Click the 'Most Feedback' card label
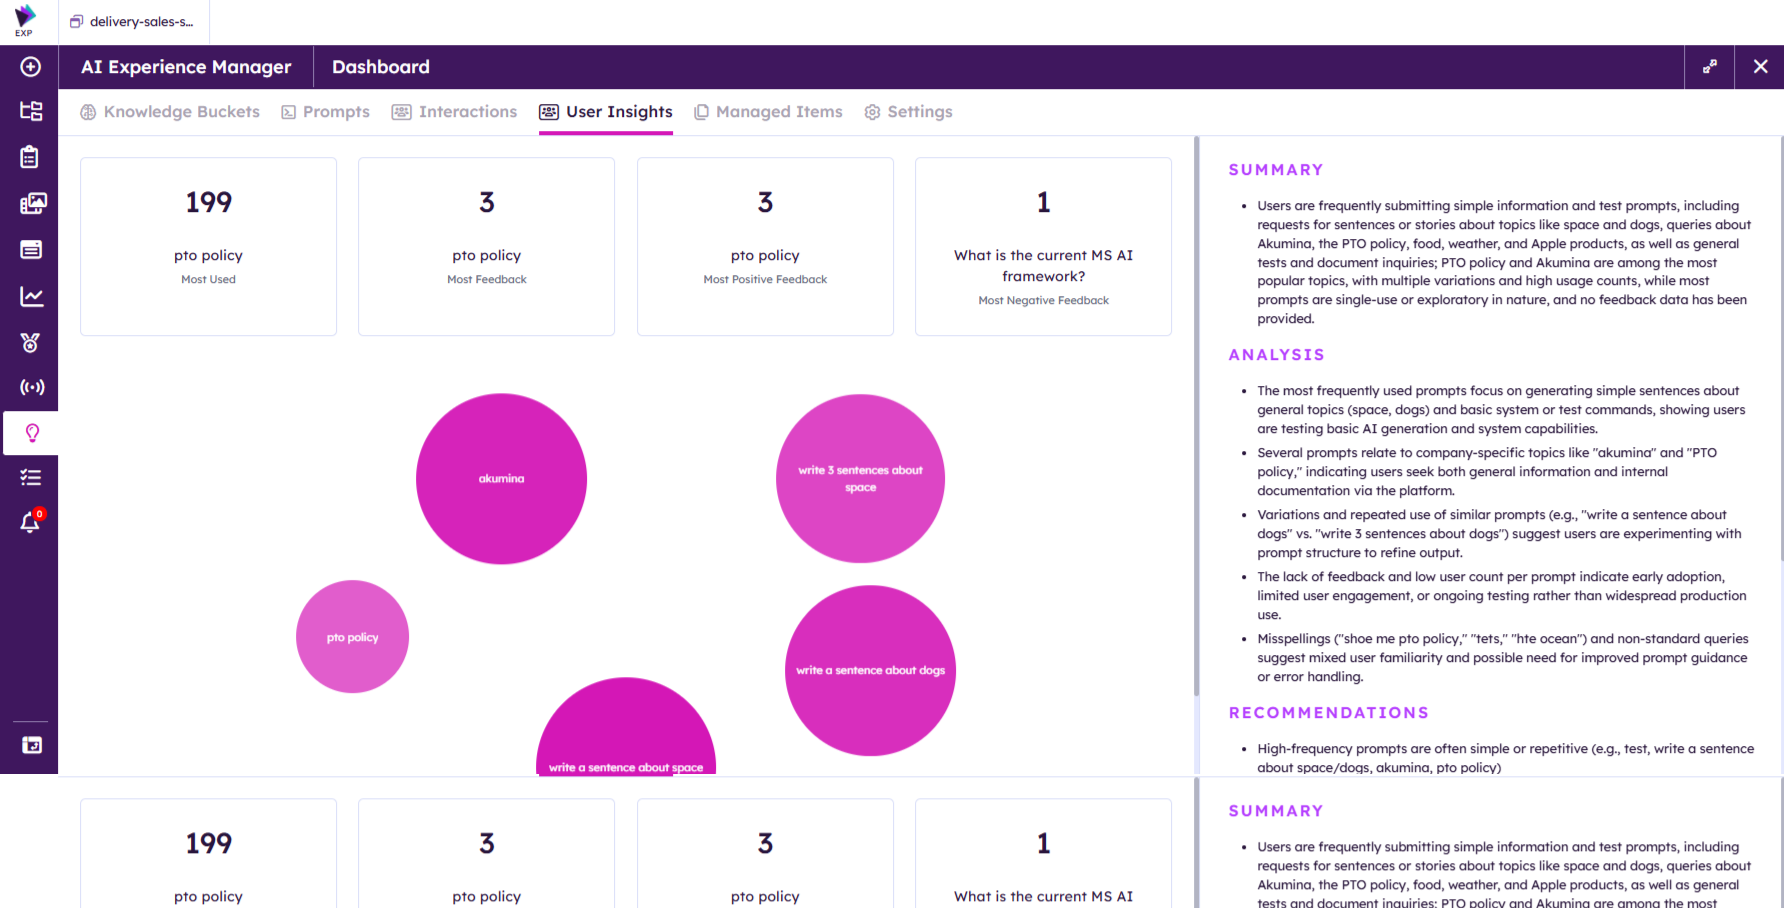This screenshot has width=1784, height=908. pos(487,280)
